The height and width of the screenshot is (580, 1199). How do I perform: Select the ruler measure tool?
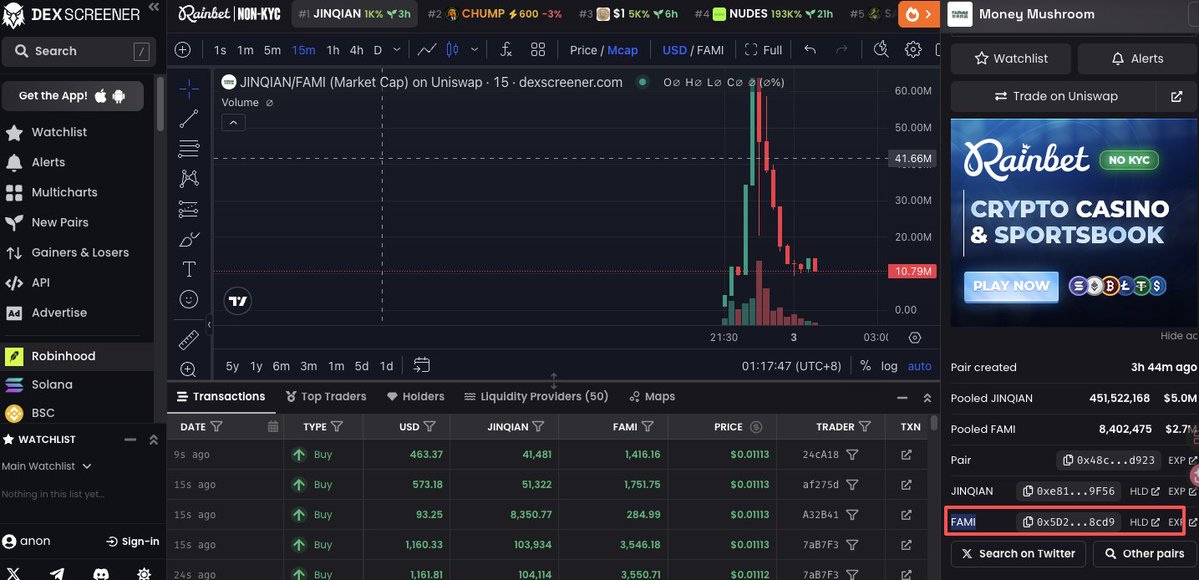[188, 339]
